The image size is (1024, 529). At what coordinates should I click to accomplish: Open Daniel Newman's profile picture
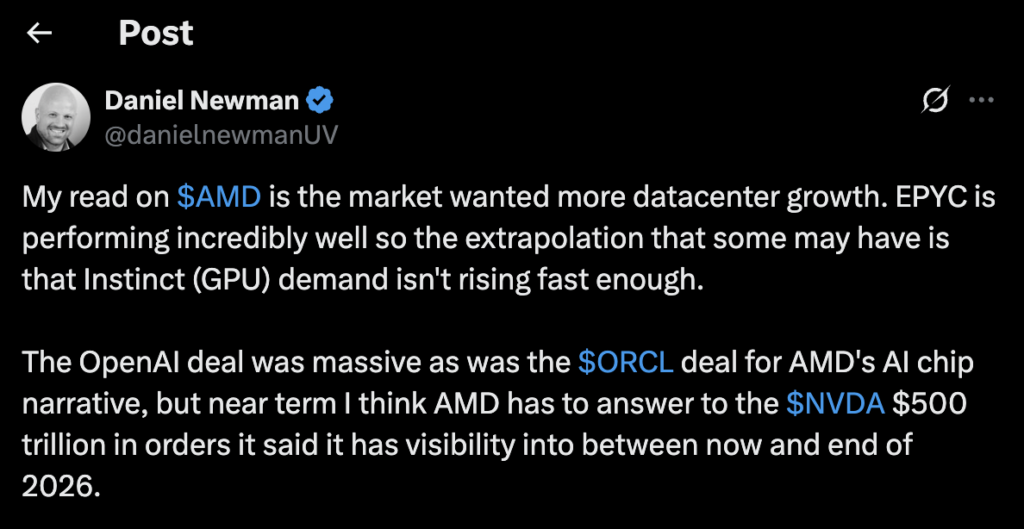coord(57,117)
